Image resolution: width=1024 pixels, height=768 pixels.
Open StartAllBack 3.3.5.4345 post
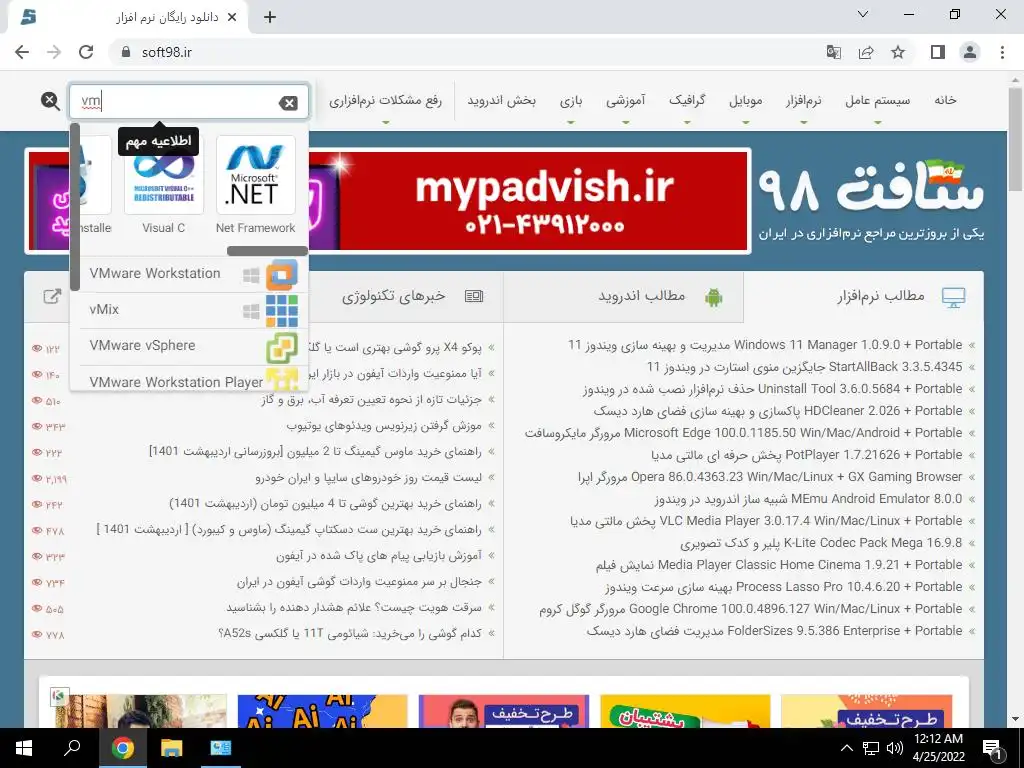tap(805, 367)
